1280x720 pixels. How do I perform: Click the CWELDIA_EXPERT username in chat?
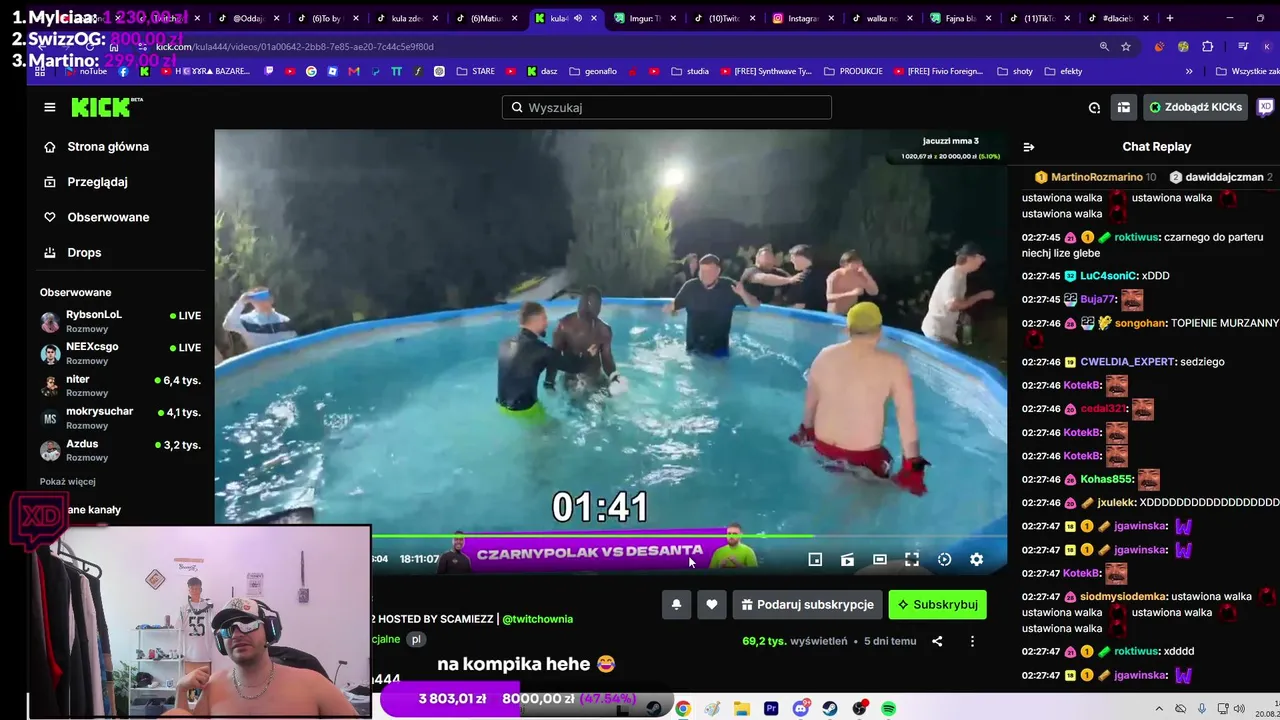1127,362
